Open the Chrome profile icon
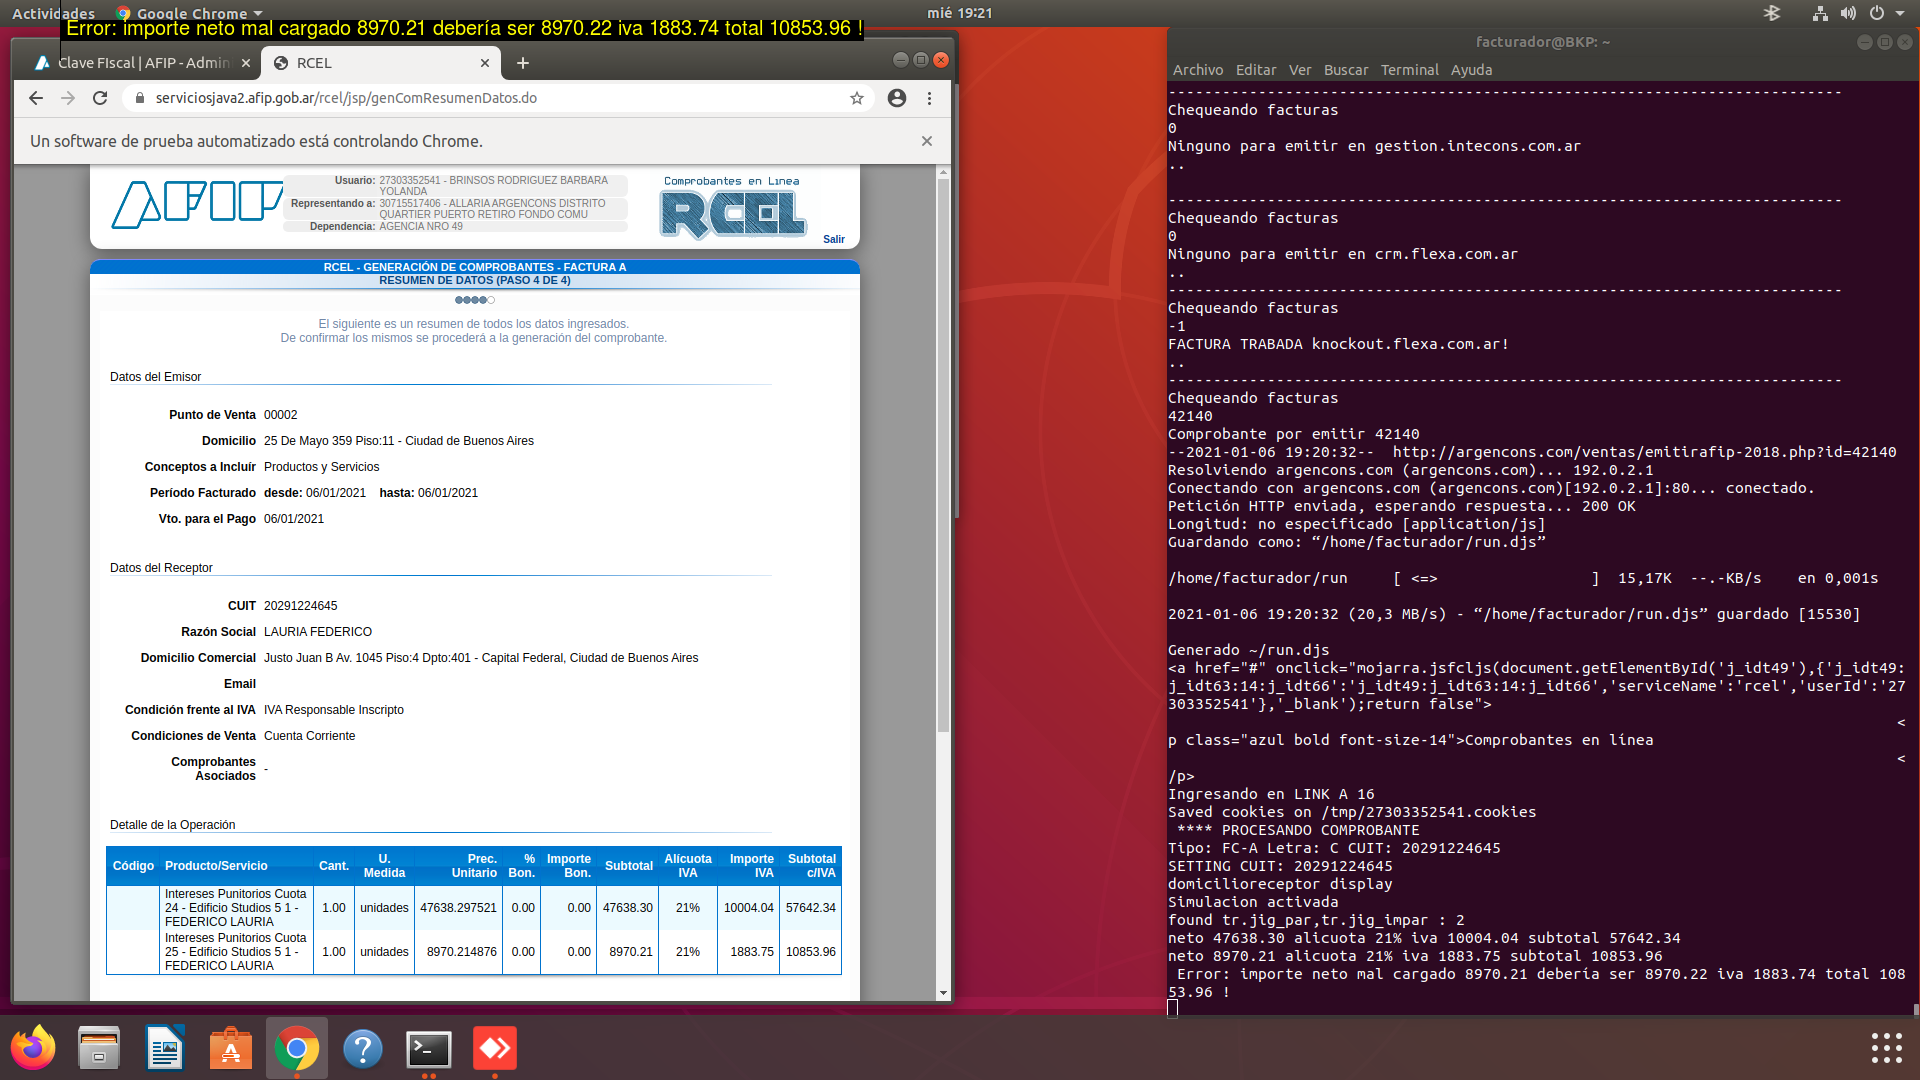 [897, 98]
